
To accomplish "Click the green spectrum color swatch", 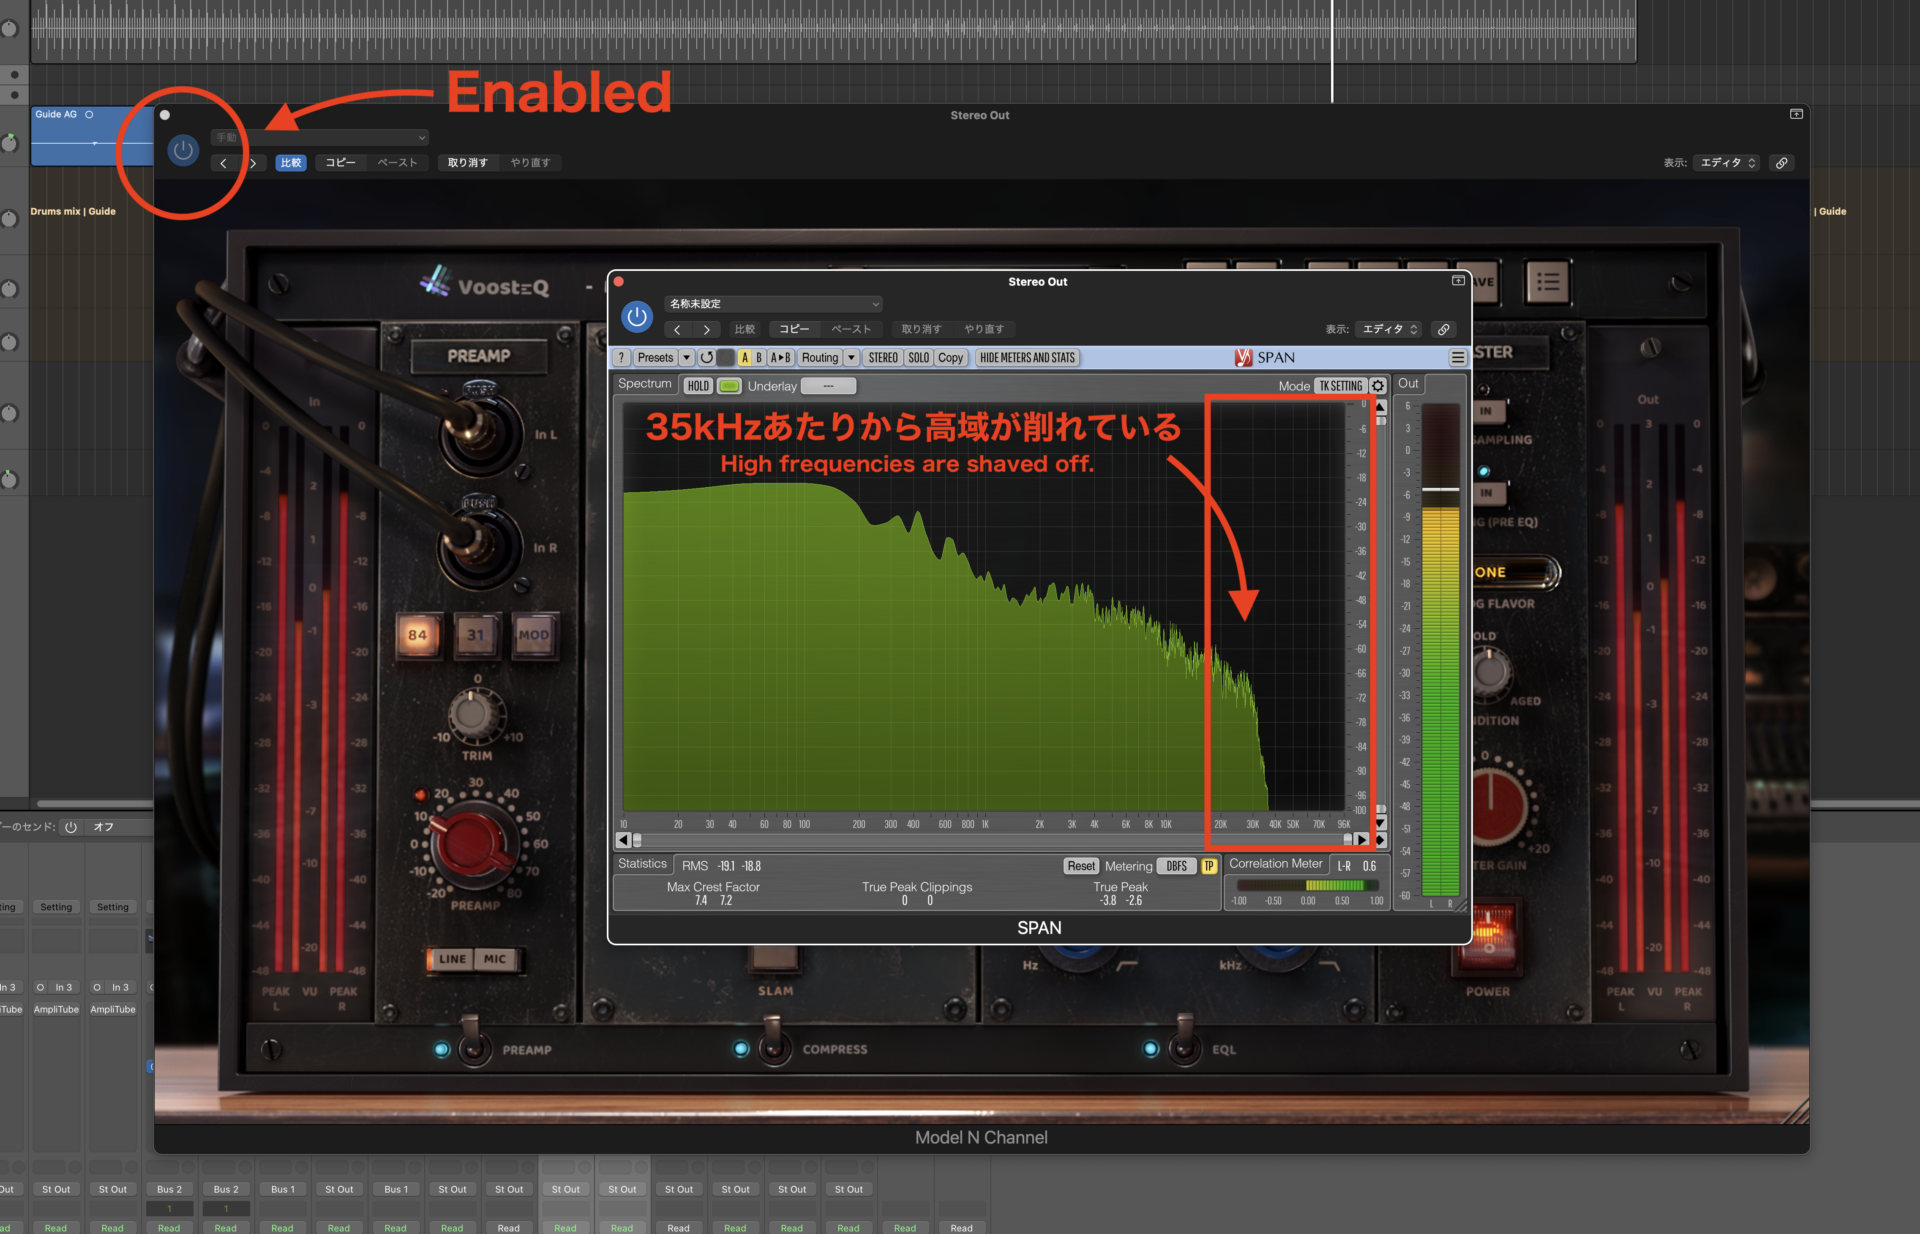I will tap(729, 386).
